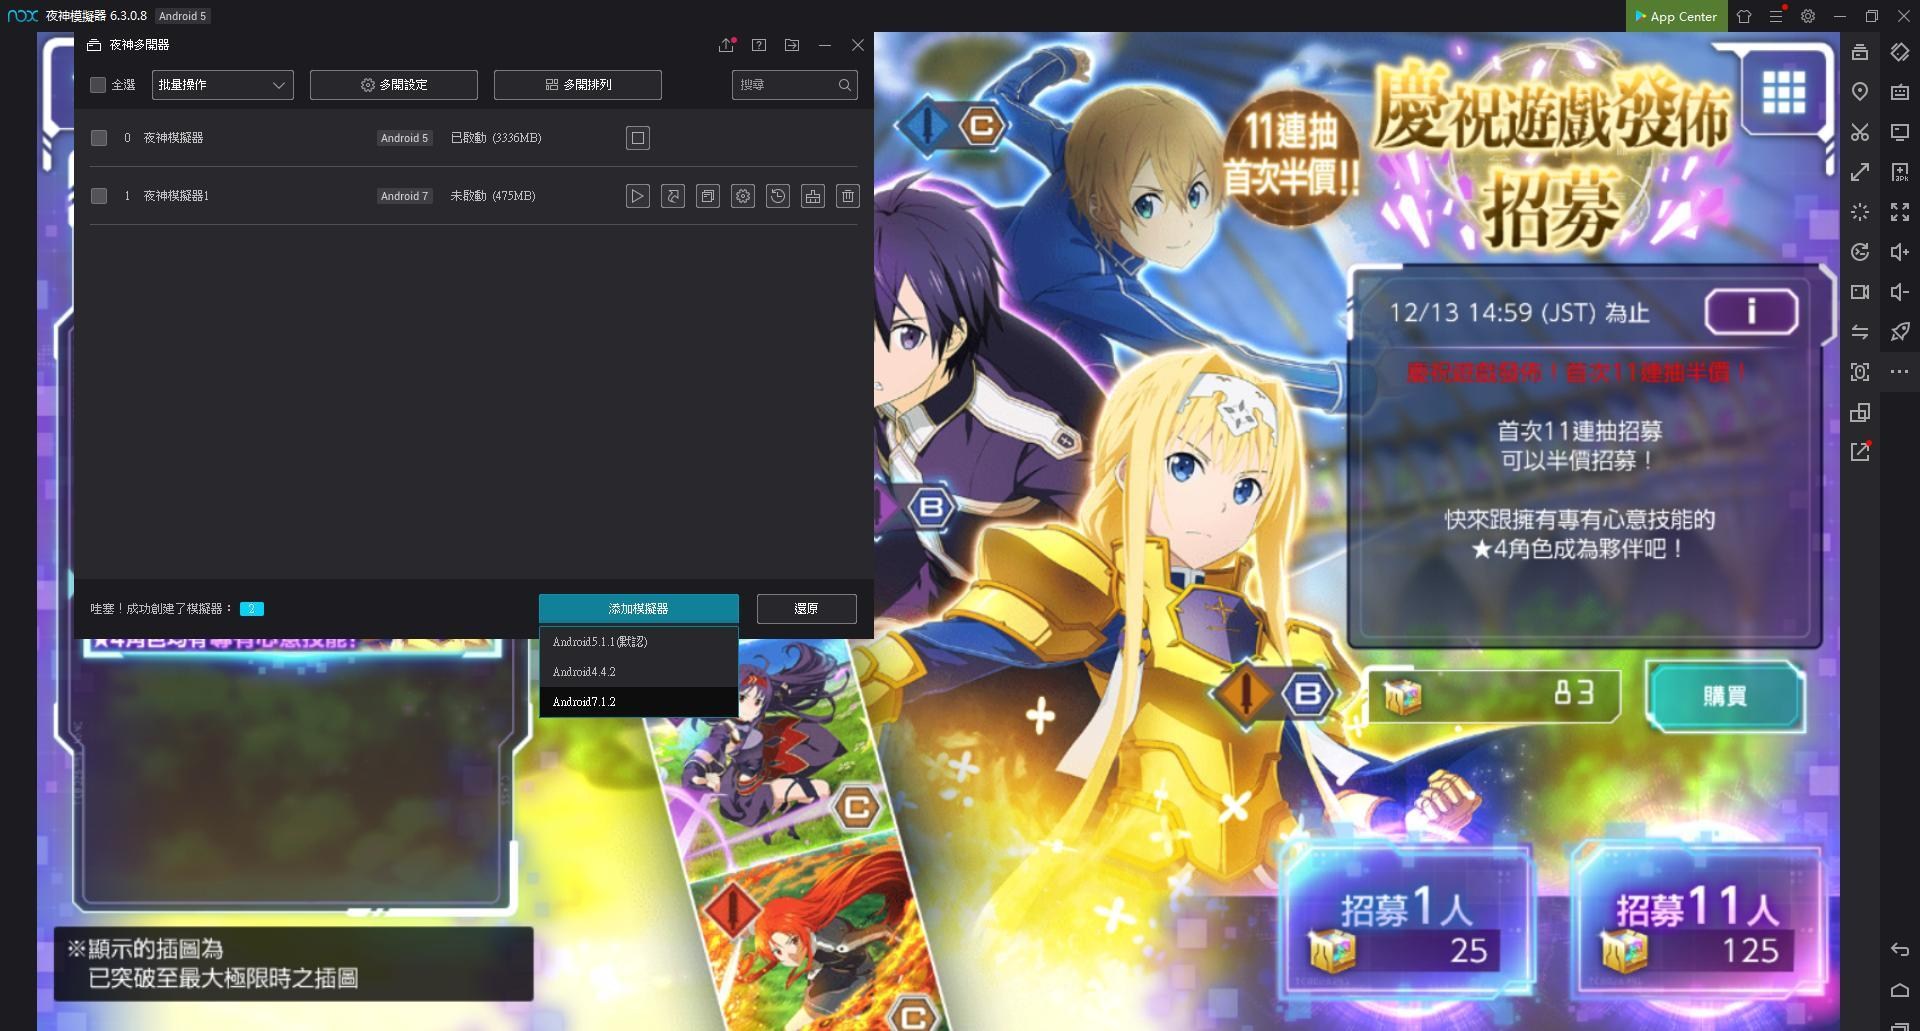
Task: Delete the 夜神模擬器1 instance
Action: pyautogui.click(x=848, y=196)
